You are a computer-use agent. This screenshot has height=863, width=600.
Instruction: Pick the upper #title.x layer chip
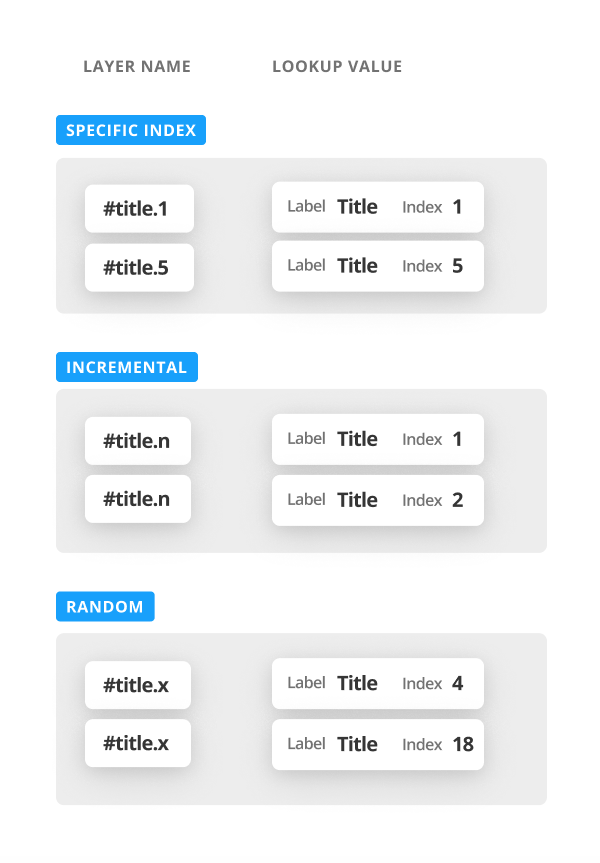pos(137,685)
